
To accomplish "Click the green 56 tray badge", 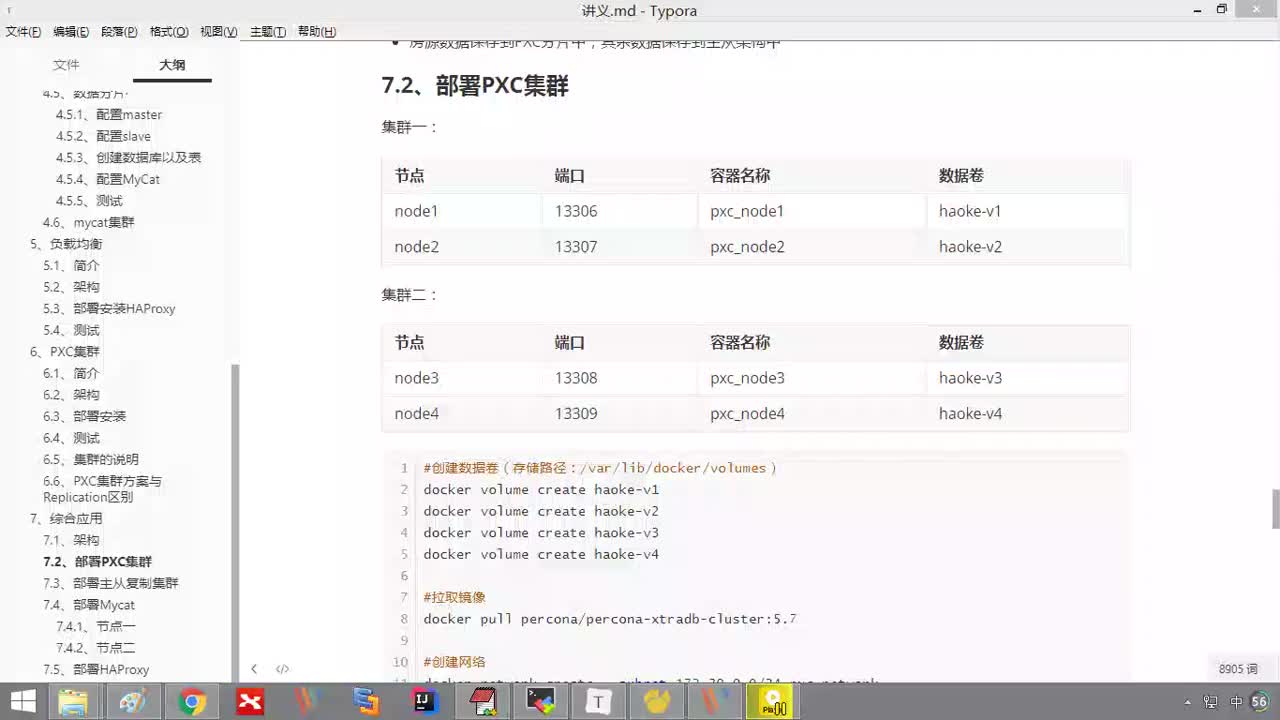I will pyautogui.click(x=1259, y=702).
